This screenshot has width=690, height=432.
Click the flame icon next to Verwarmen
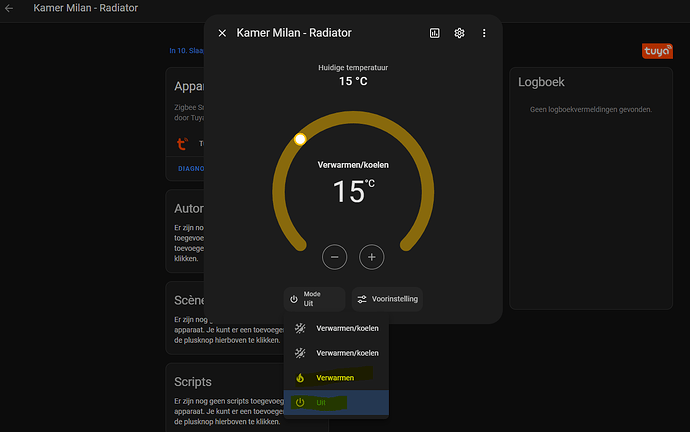point(300,378)
